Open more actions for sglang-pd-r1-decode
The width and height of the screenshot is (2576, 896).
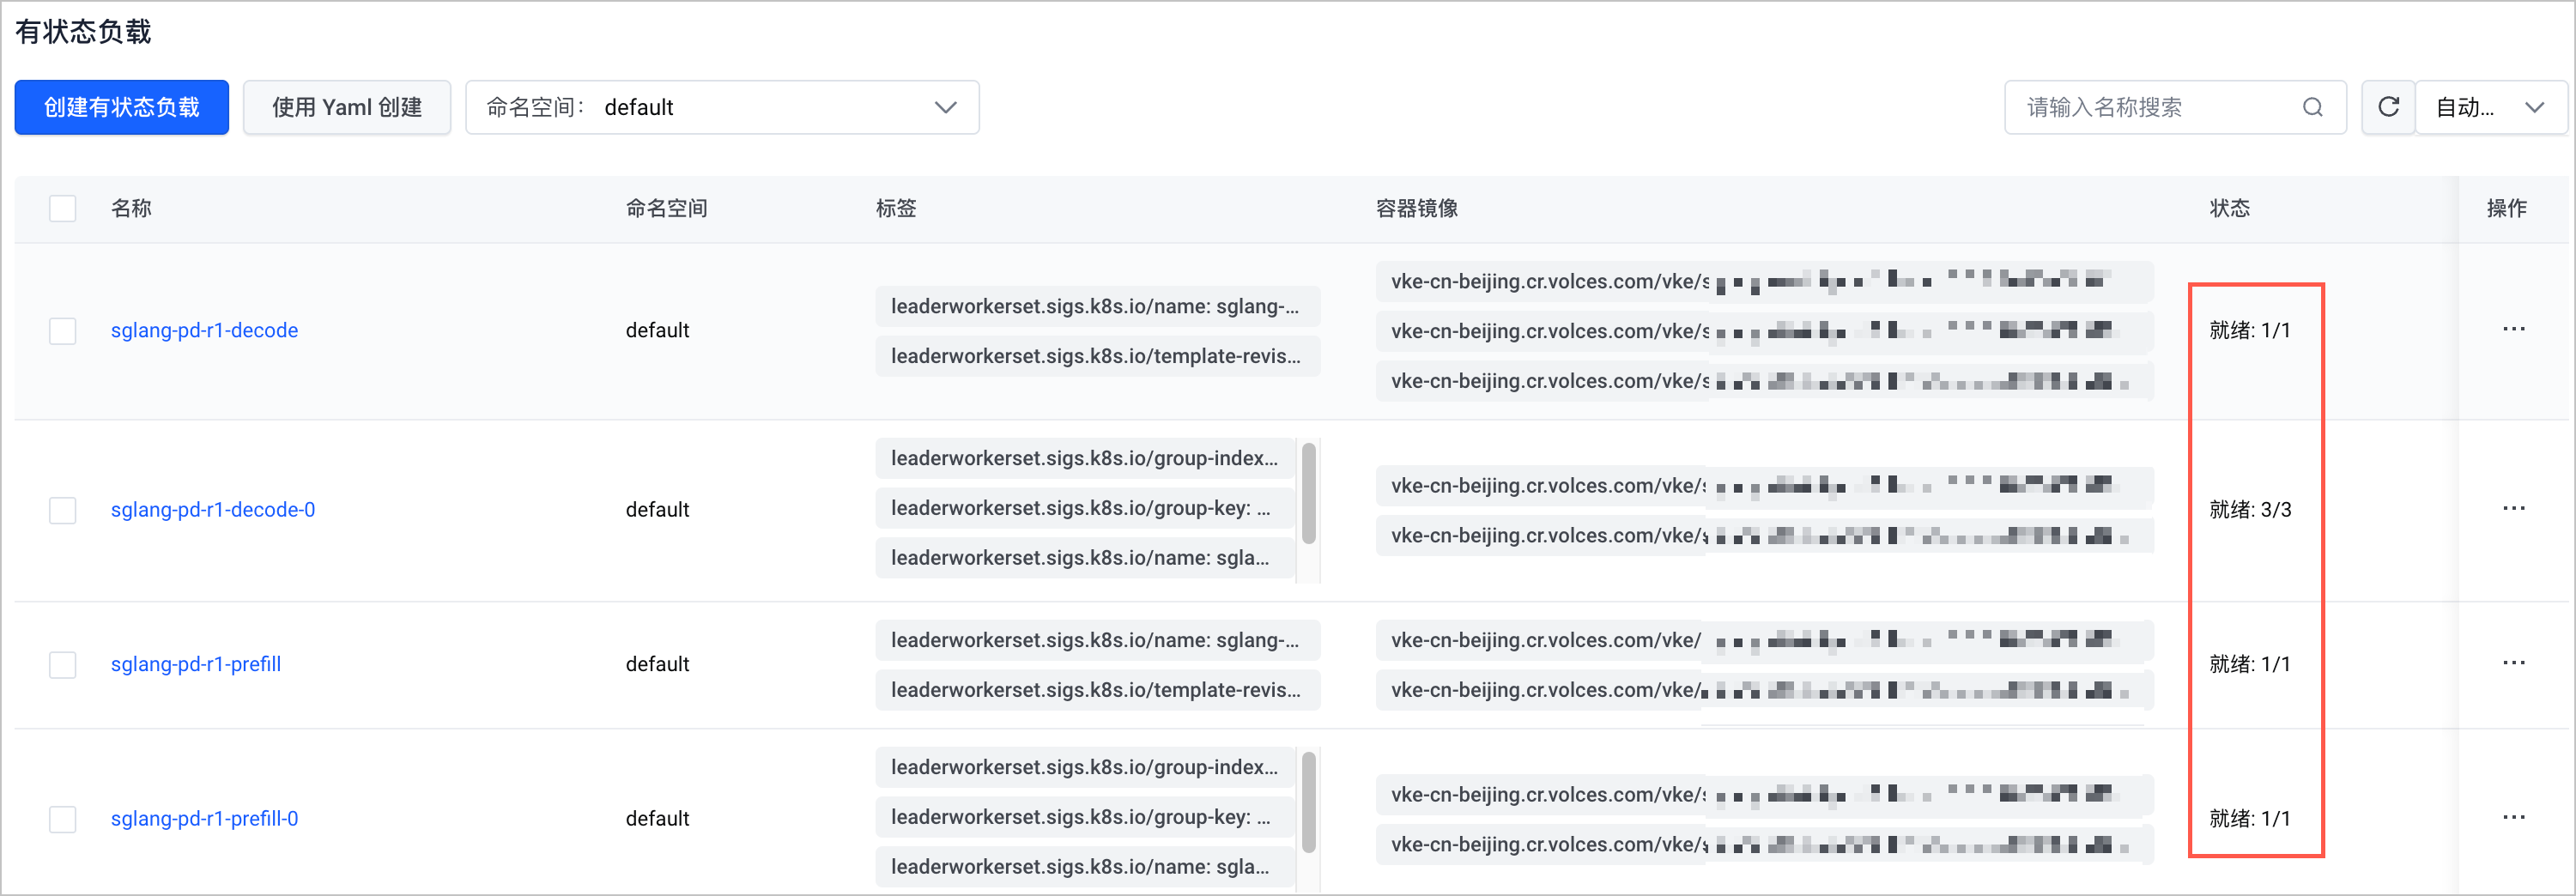[x=2513, y=329]
